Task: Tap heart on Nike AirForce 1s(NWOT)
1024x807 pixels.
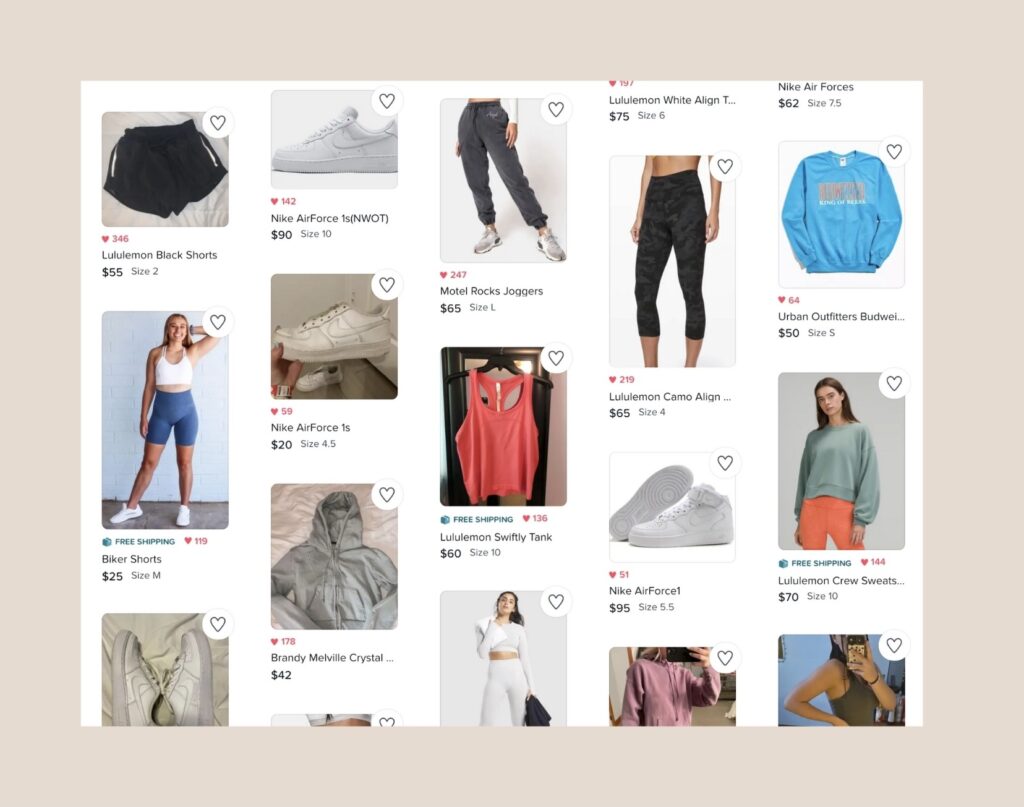Action: click(x=387, y=101)
